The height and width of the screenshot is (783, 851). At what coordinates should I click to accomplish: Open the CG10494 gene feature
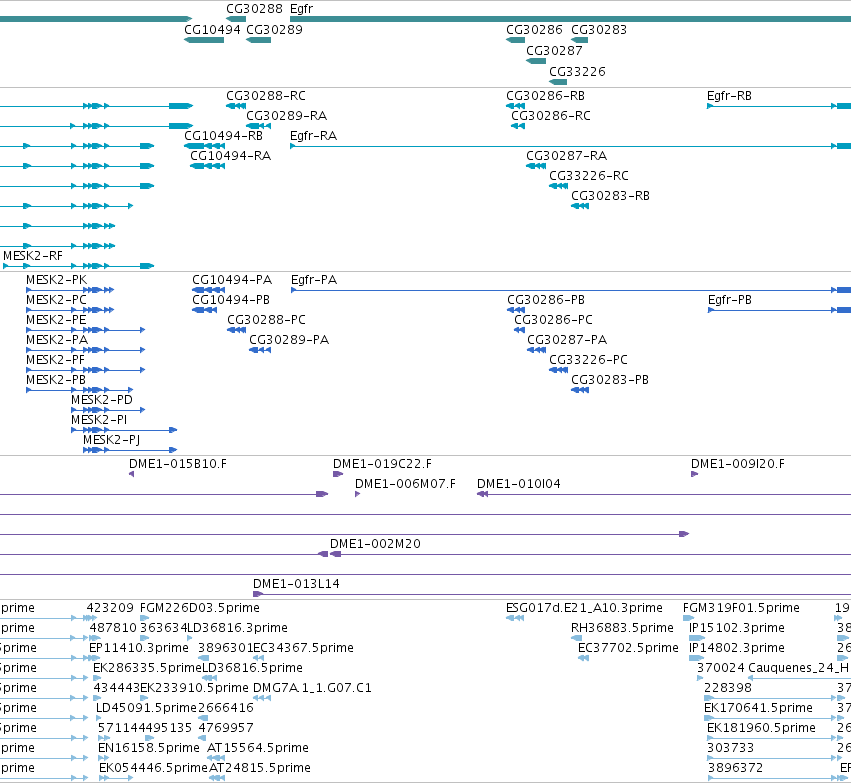204,40
